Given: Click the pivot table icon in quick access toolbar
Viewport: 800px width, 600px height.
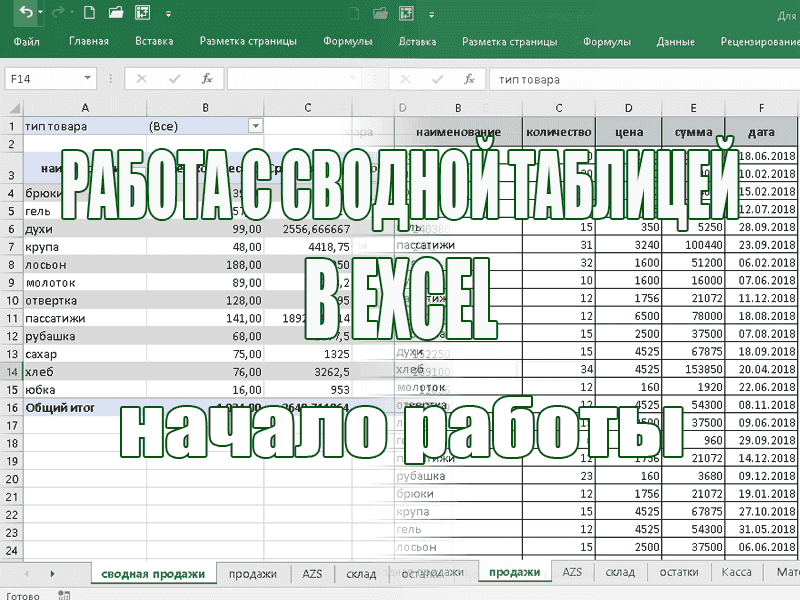Looking at the screenshot, I should tap(144, 14).
